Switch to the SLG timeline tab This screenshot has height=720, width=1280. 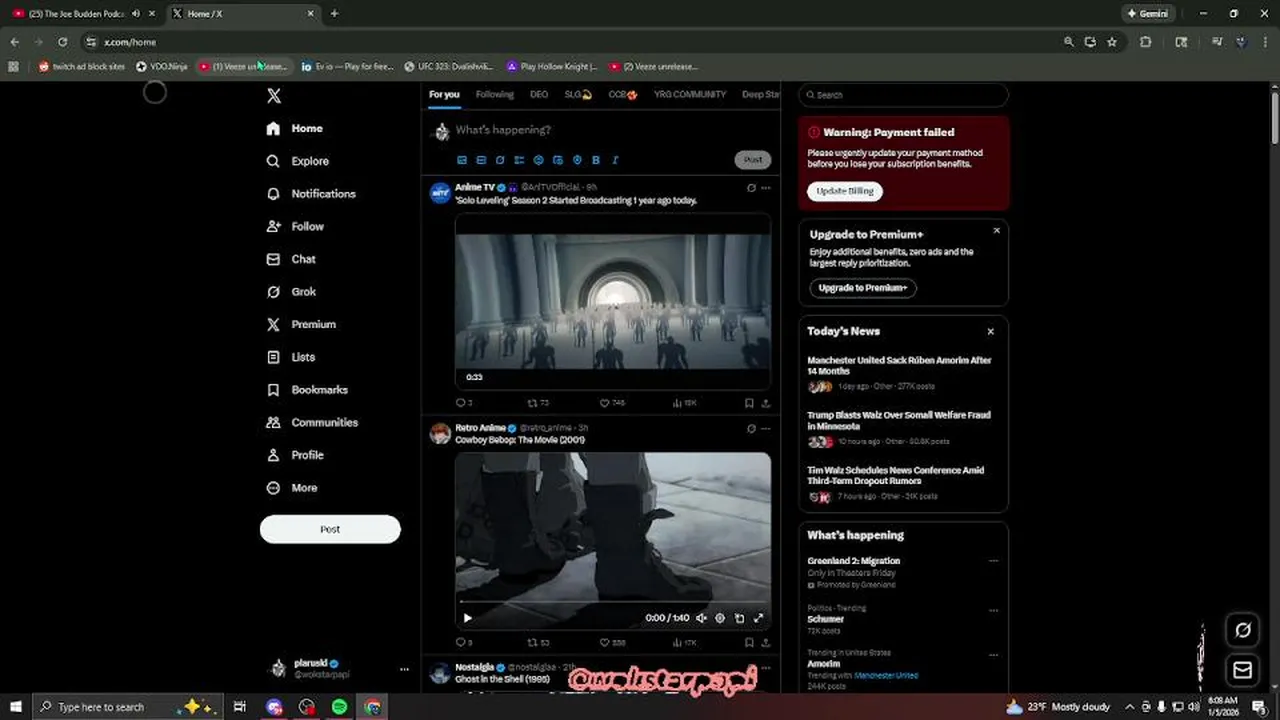click(578, 95)
